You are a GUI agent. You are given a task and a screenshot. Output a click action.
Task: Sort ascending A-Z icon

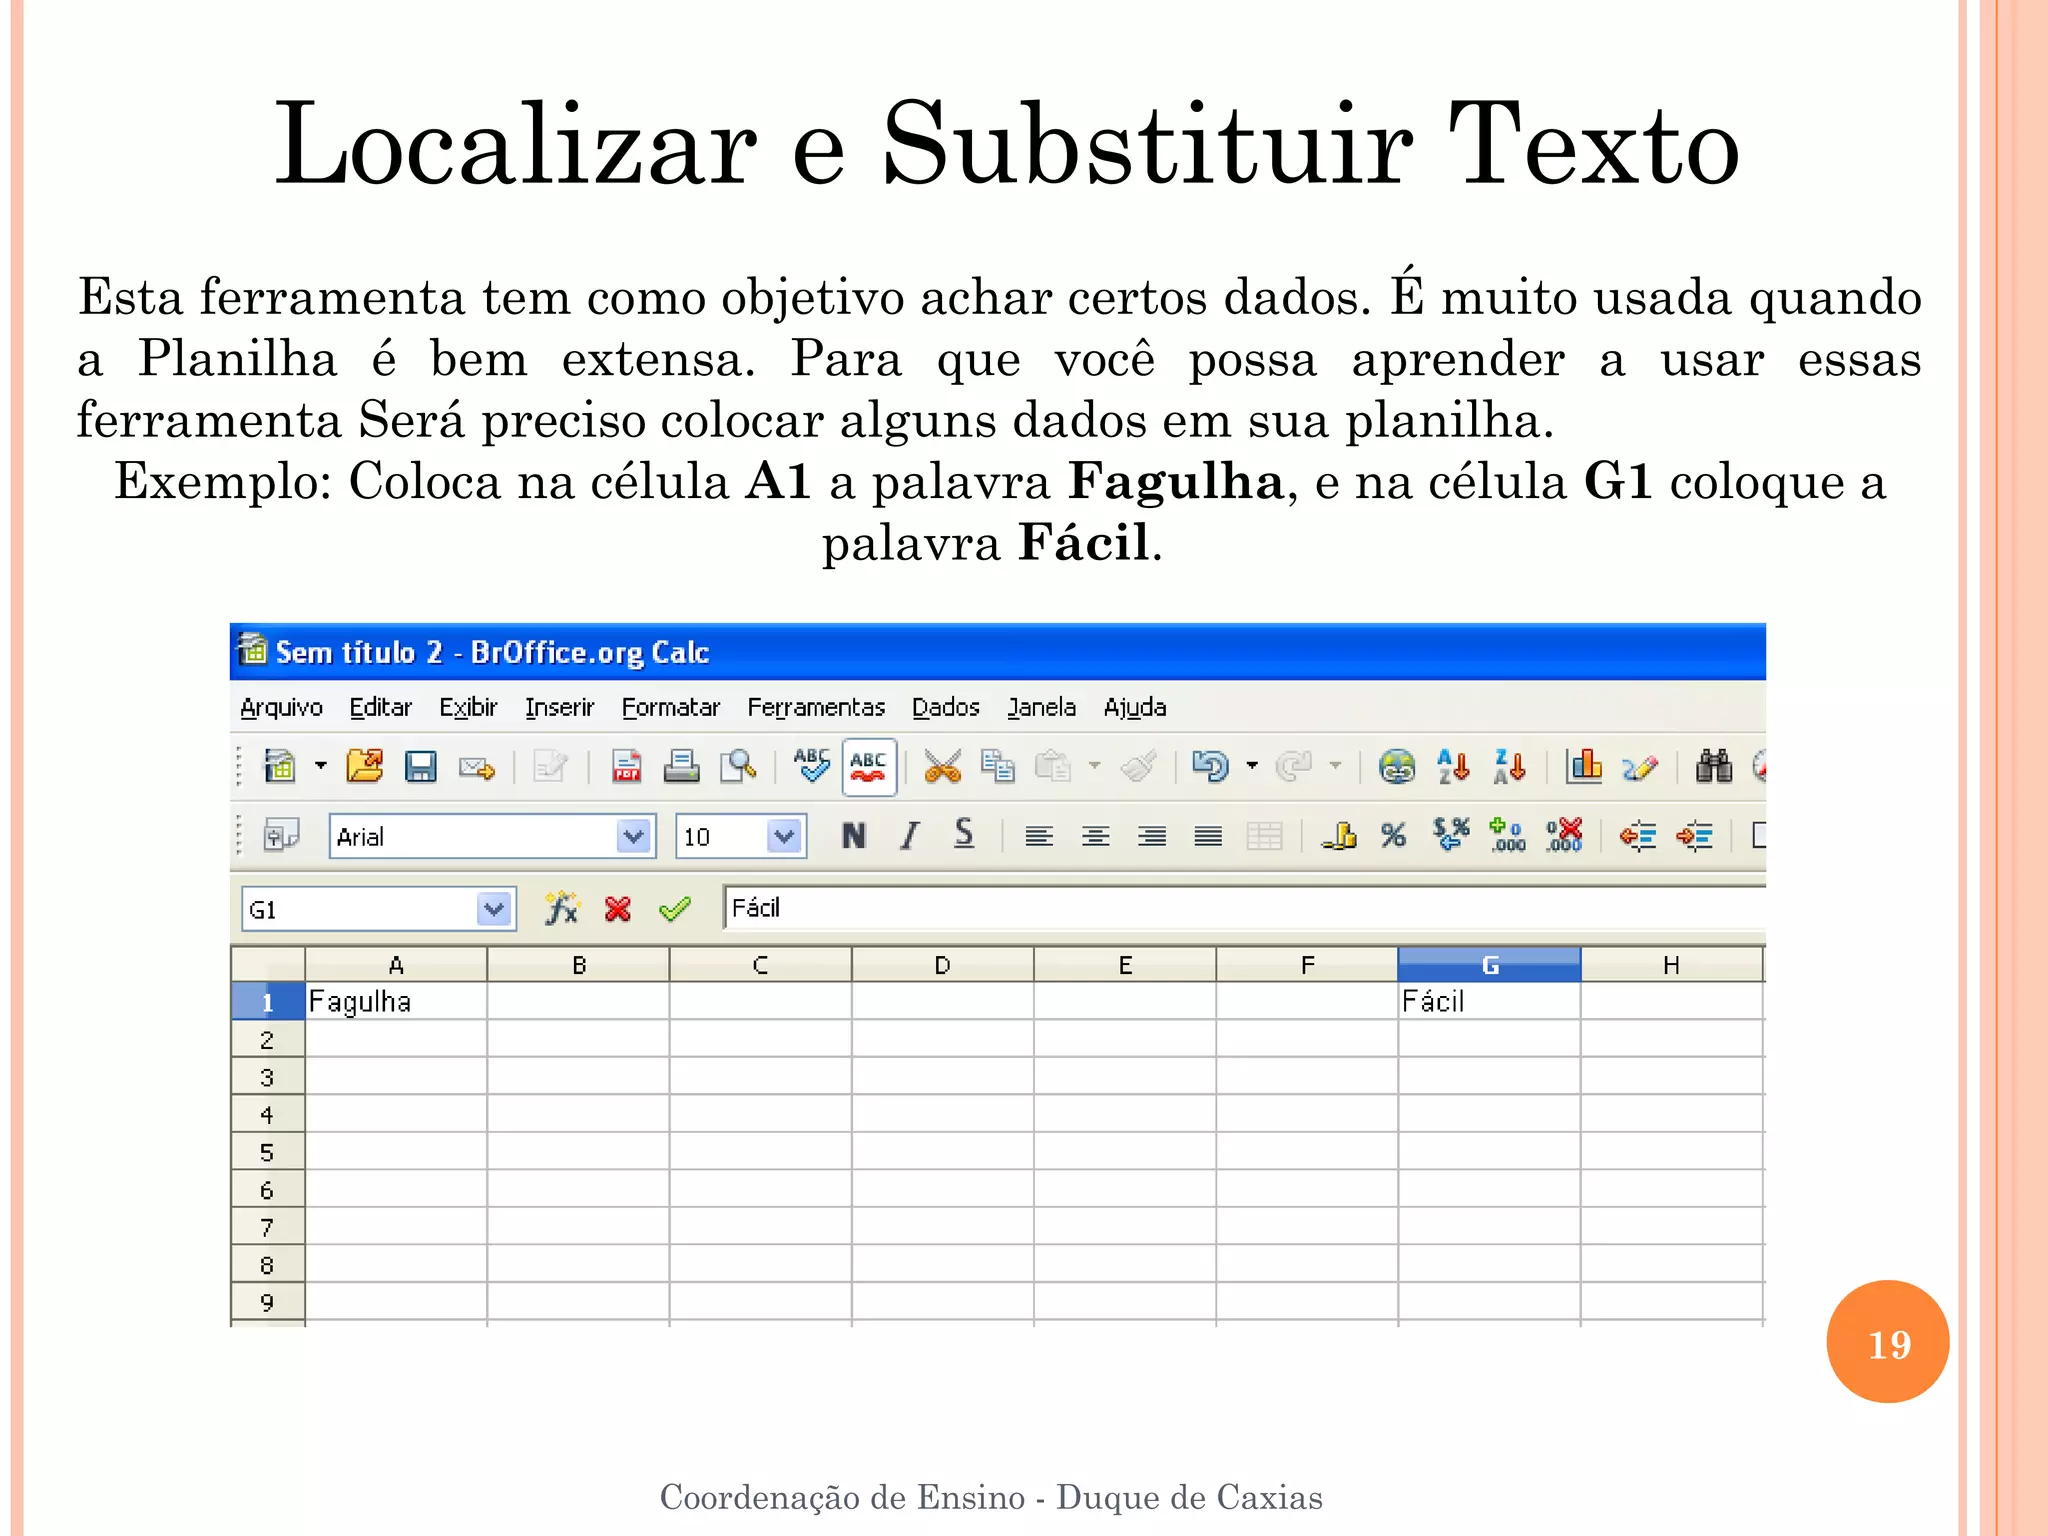1453,767
